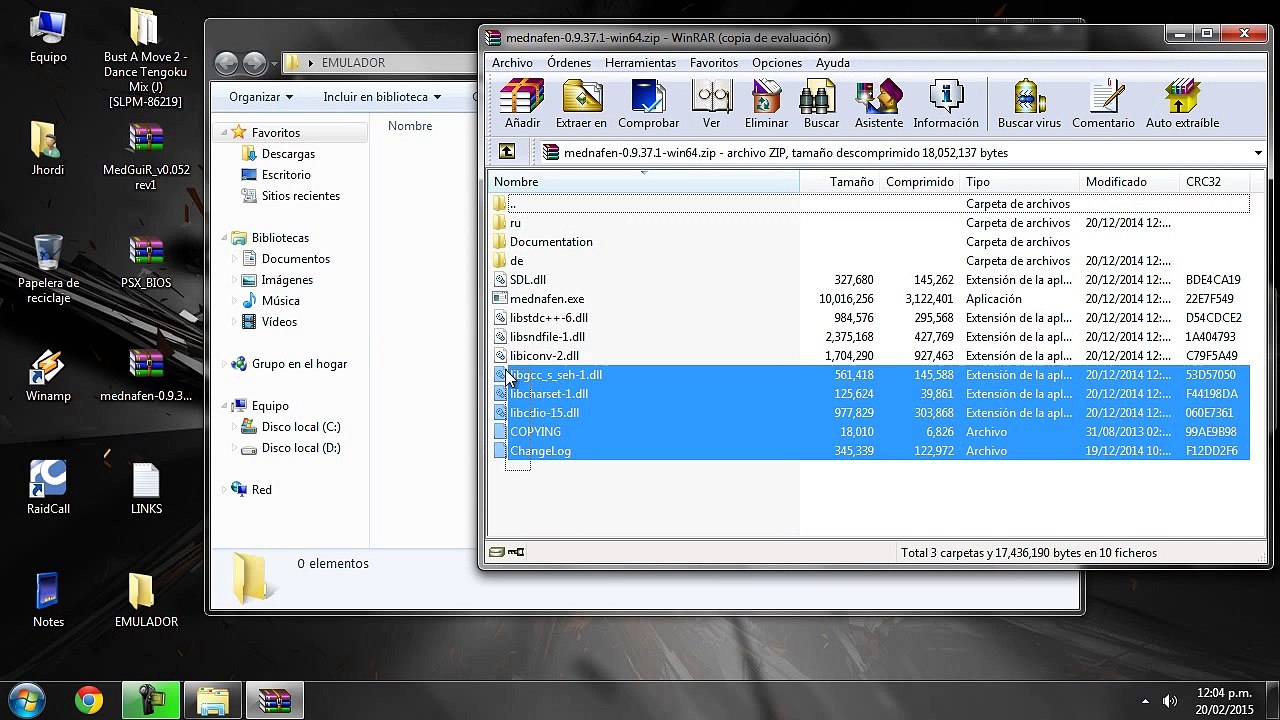
Task: Select the Papelera de reciclaje desktop icon
Action: click(x=48, y=268)
